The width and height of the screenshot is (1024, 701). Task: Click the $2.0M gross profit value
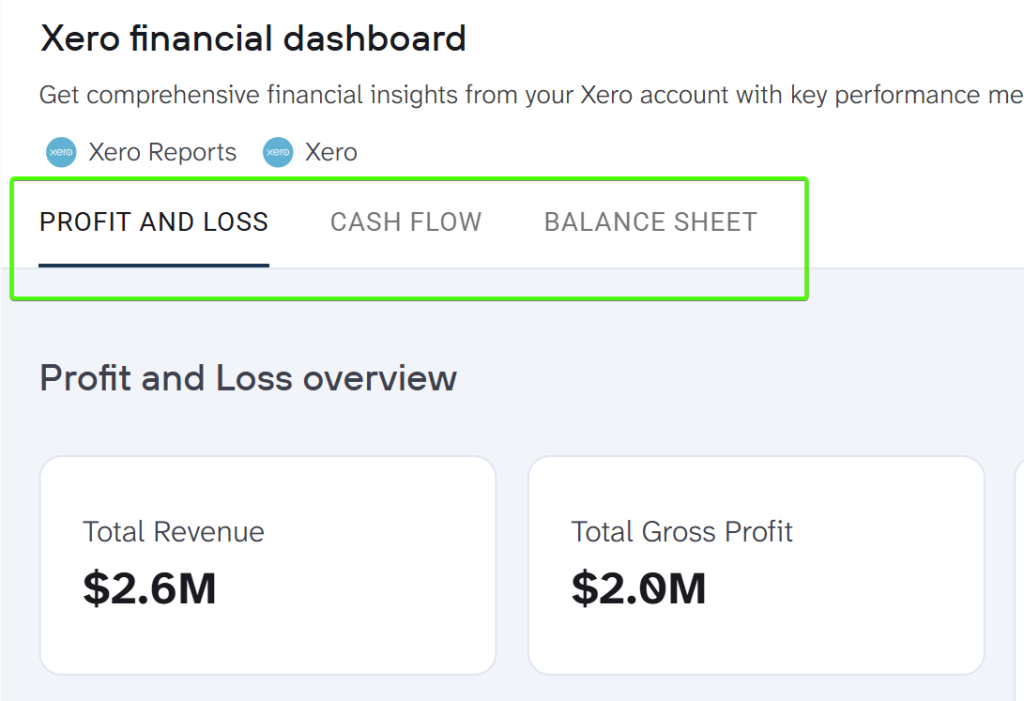tap(639, 588)
